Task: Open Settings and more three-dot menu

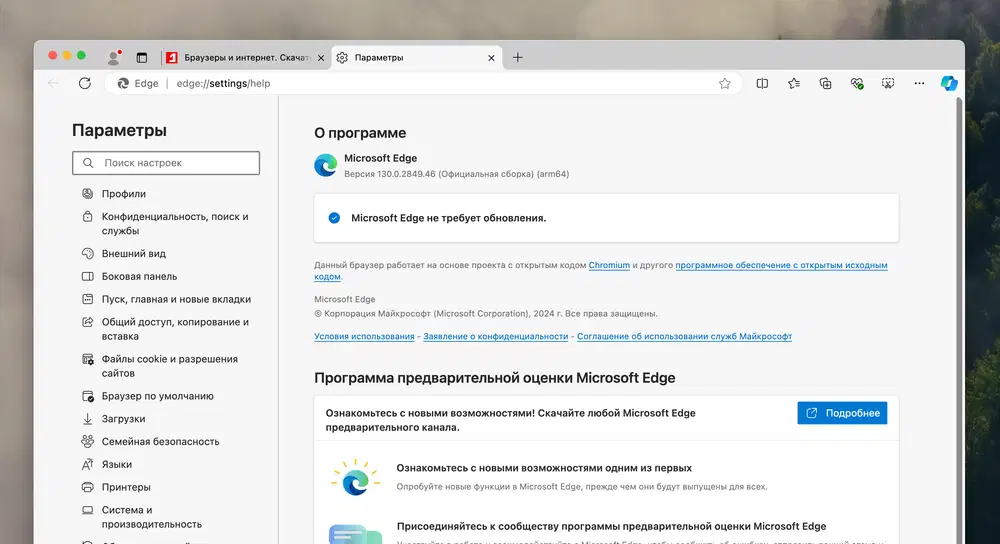Action: pyautogui.click(x=919, y=84)
